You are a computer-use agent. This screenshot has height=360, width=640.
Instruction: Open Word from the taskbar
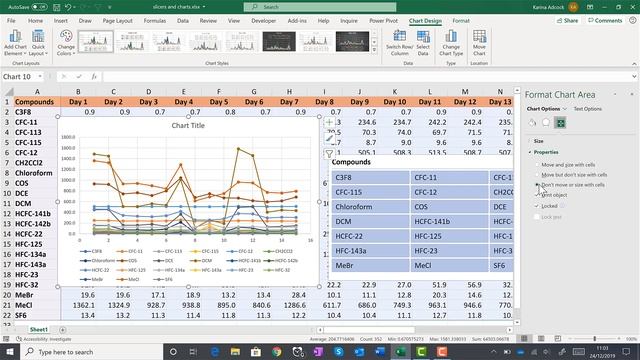[380, 351]
